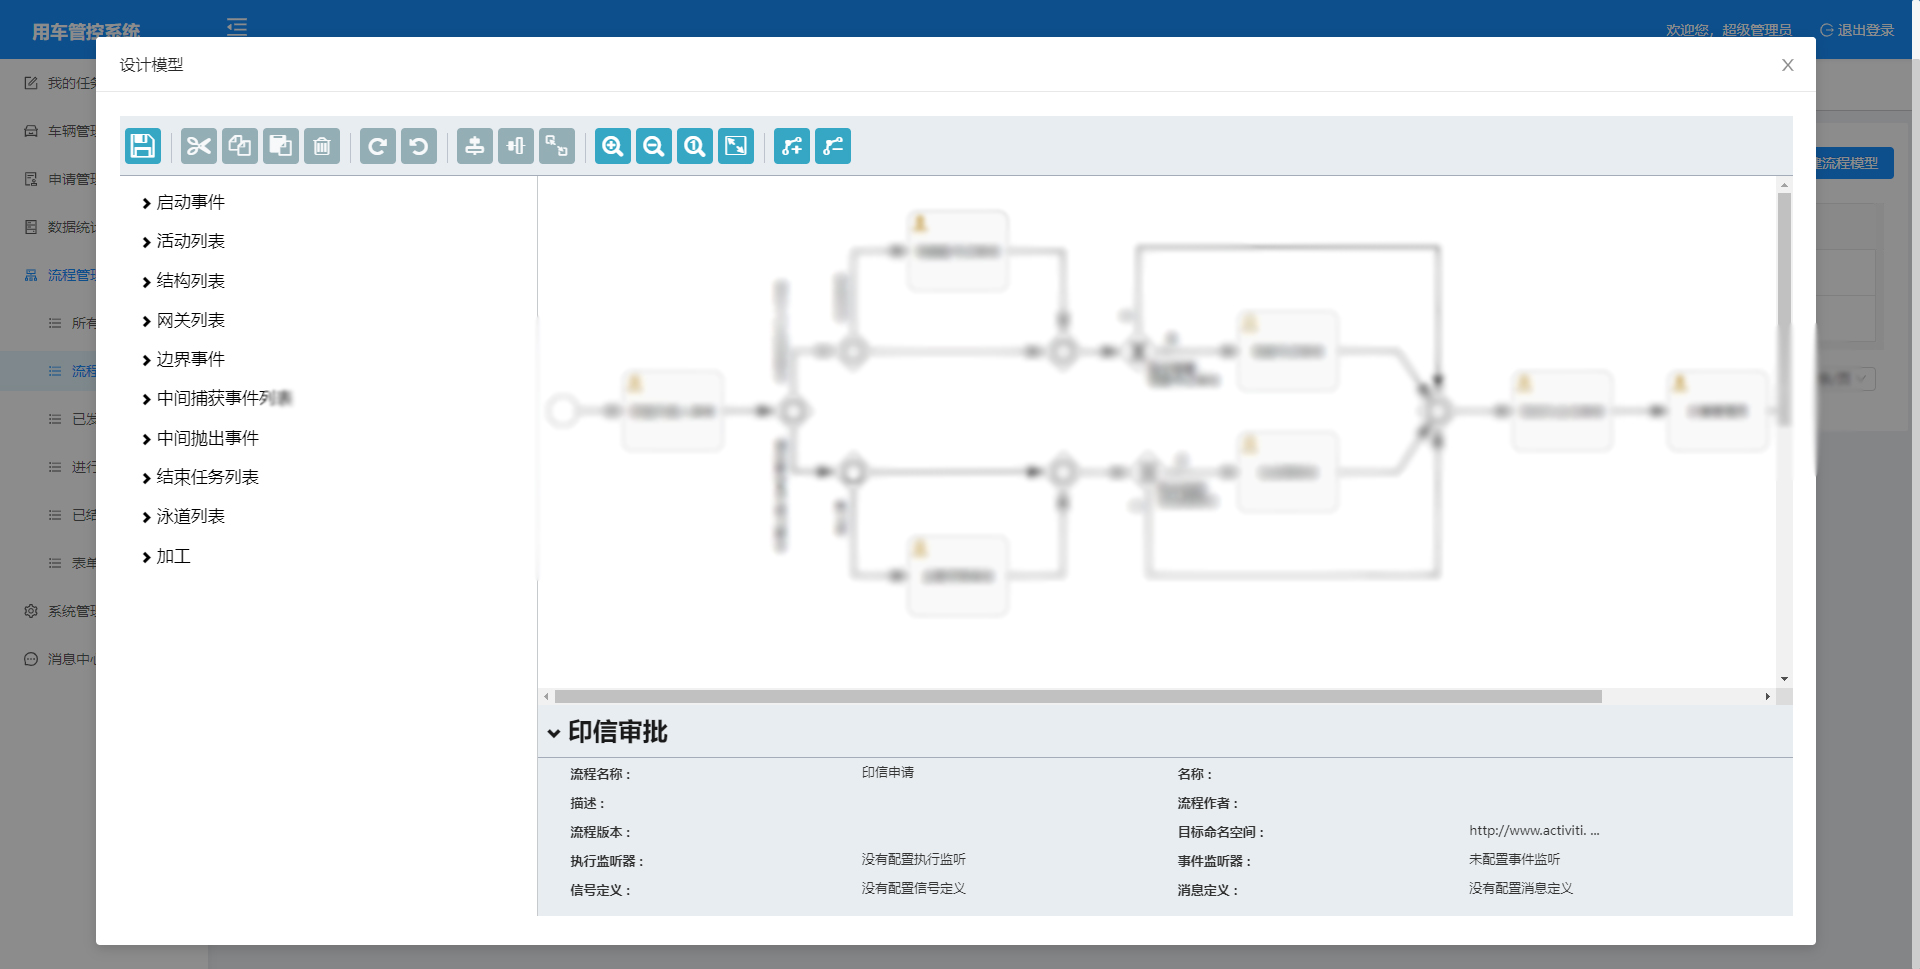The height and width of the screenshot is (969, 1920).
Task: Save the model with the floppy disk icon
Action: click(143, 146)
